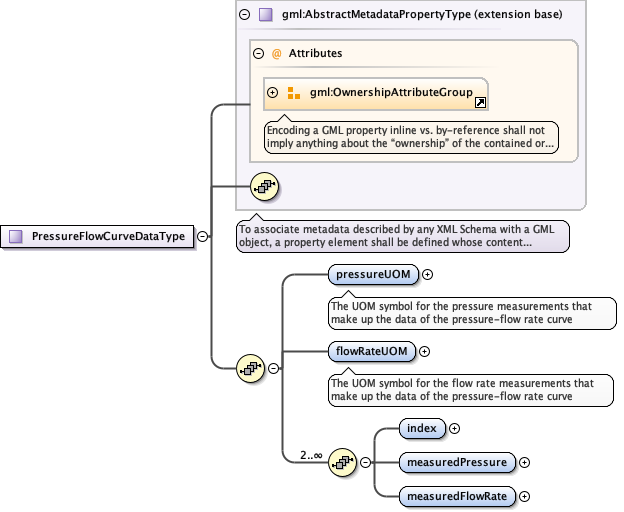Collapse the PressureFlowCurveDataType node
The height and width of the screenshot is (512, 624).
click(x=203, y=237)
